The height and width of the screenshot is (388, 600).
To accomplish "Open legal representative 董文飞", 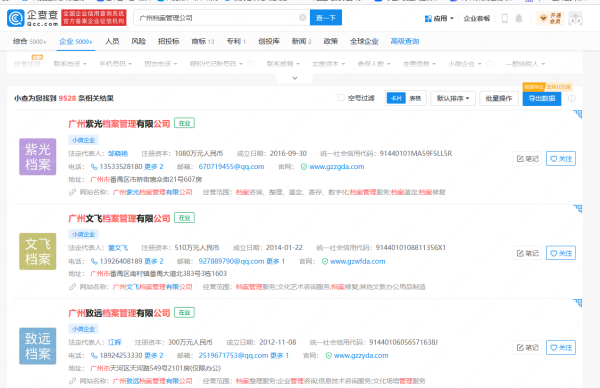I will (x=118, y=248).
